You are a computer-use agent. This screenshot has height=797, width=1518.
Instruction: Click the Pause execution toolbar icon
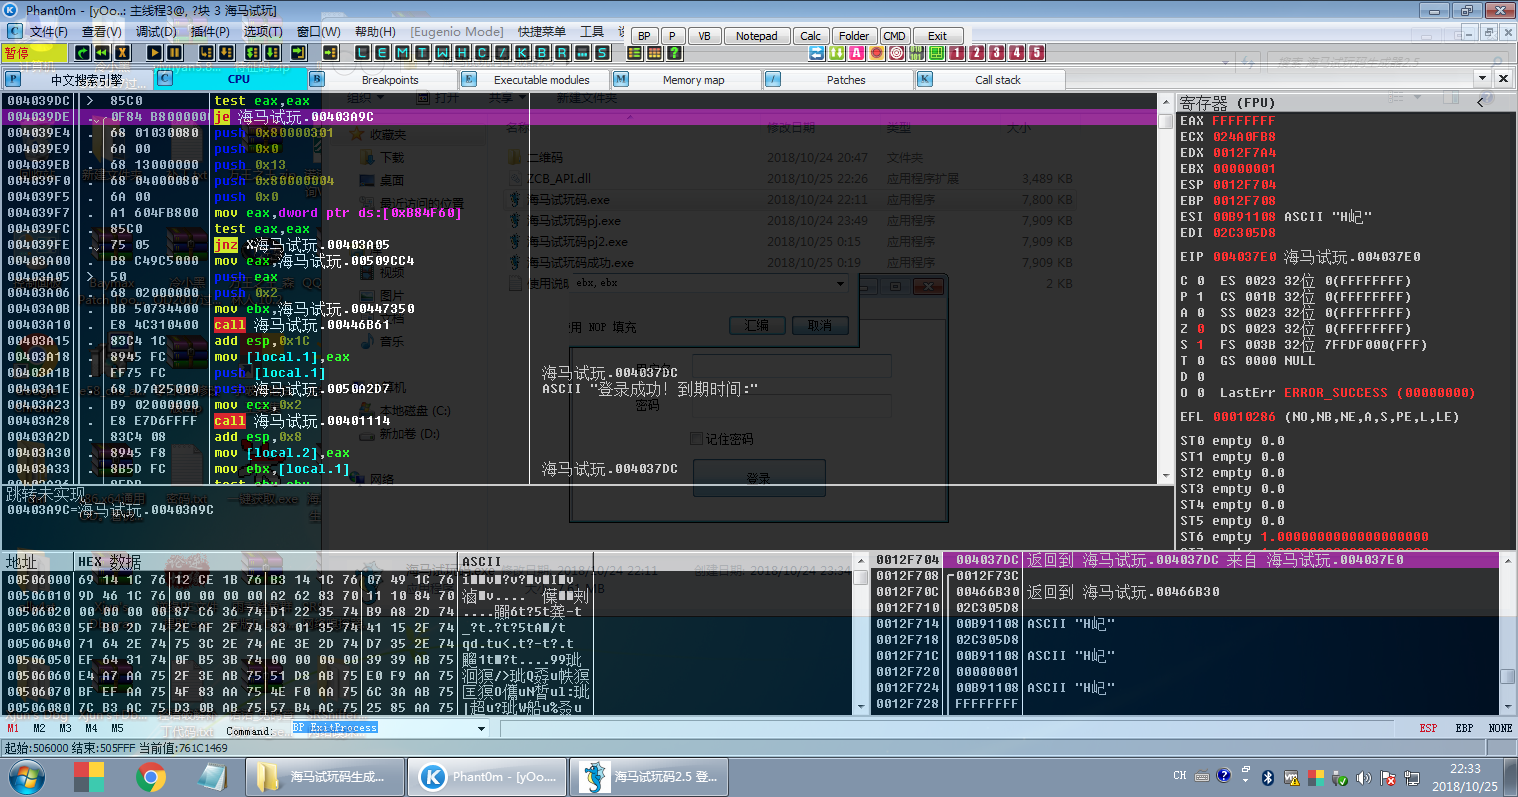pyautogui.click(x=174, y=52)
